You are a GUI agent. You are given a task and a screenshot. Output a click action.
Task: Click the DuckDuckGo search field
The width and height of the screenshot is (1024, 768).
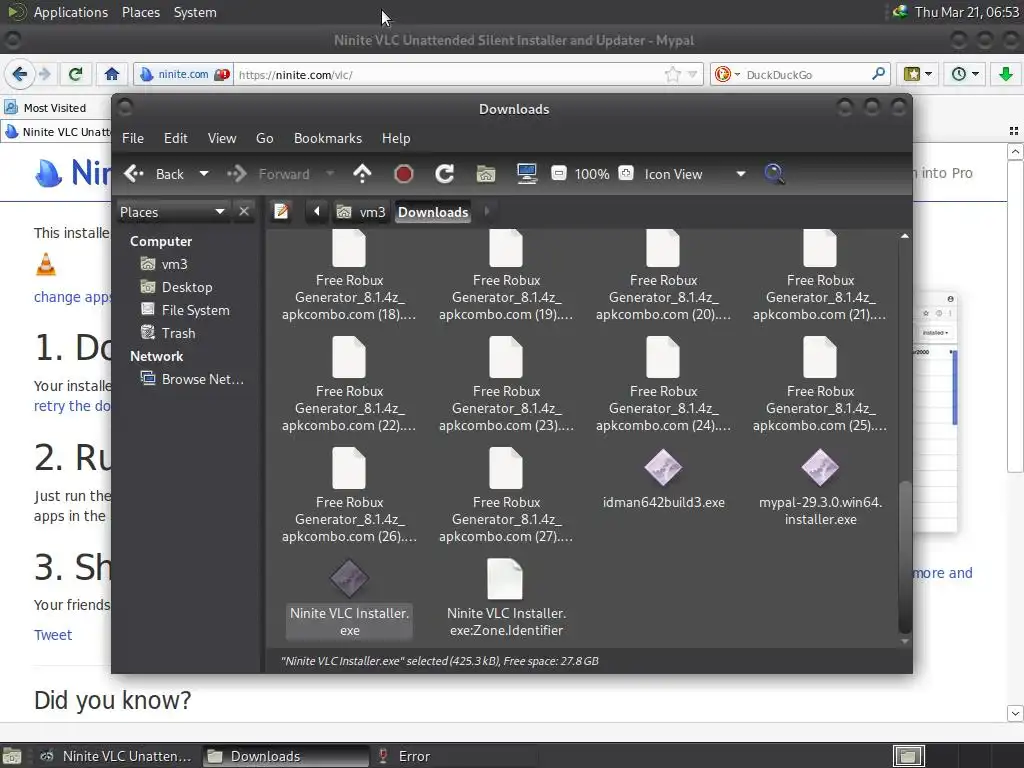point(807,74)
